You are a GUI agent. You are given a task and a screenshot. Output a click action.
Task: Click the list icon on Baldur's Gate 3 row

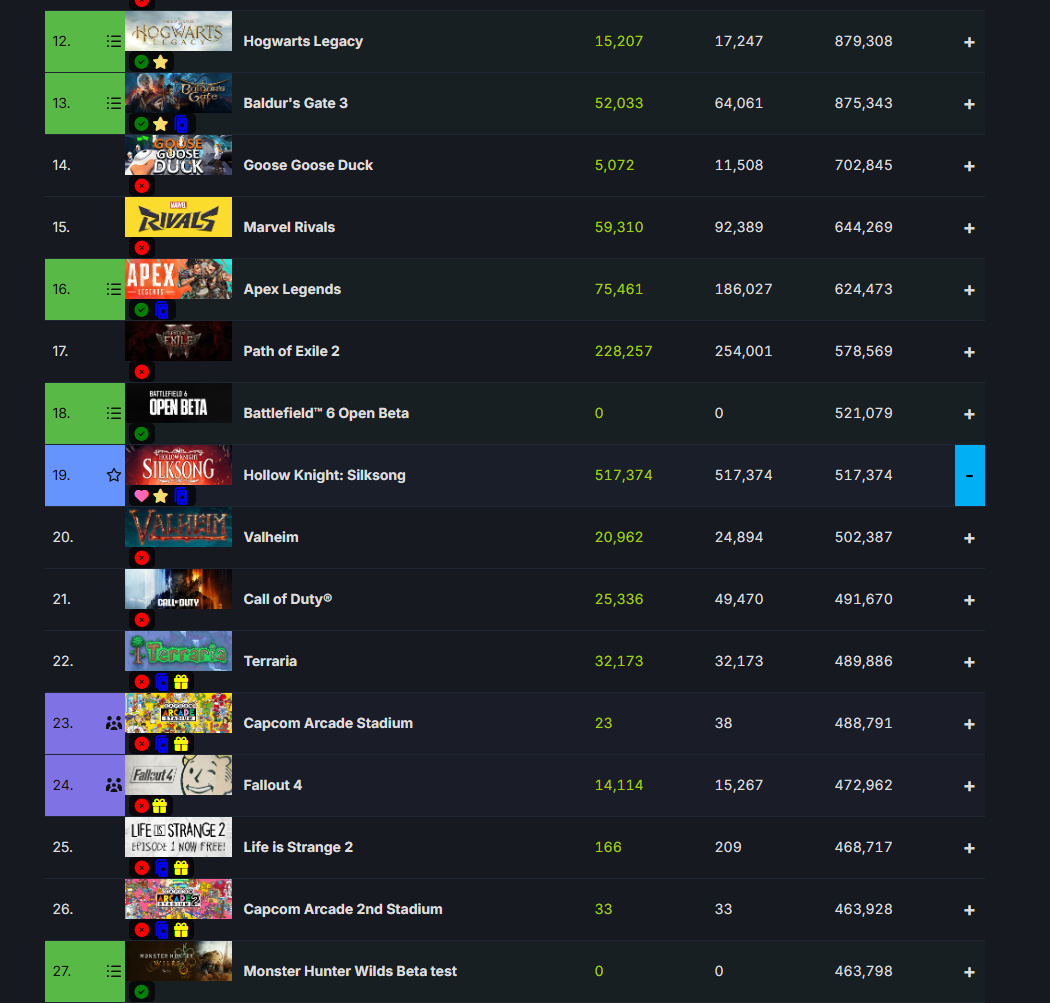pyautogui.click(x=114, y=103)
